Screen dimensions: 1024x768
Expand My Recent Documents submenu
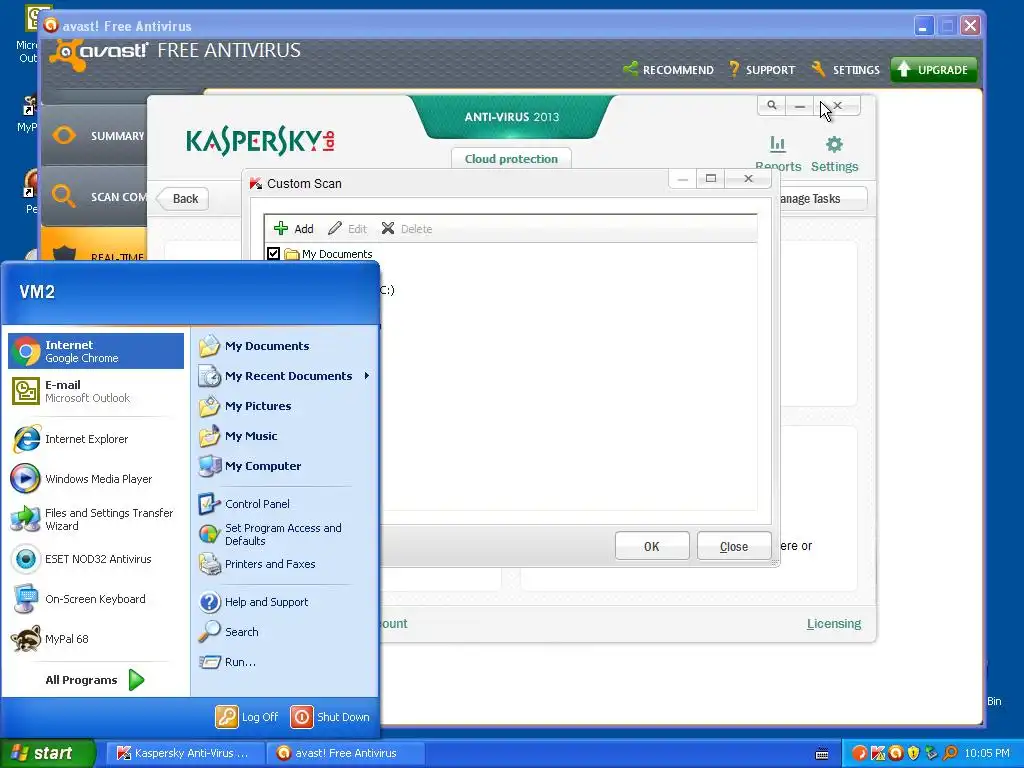(x=284, y=376)
